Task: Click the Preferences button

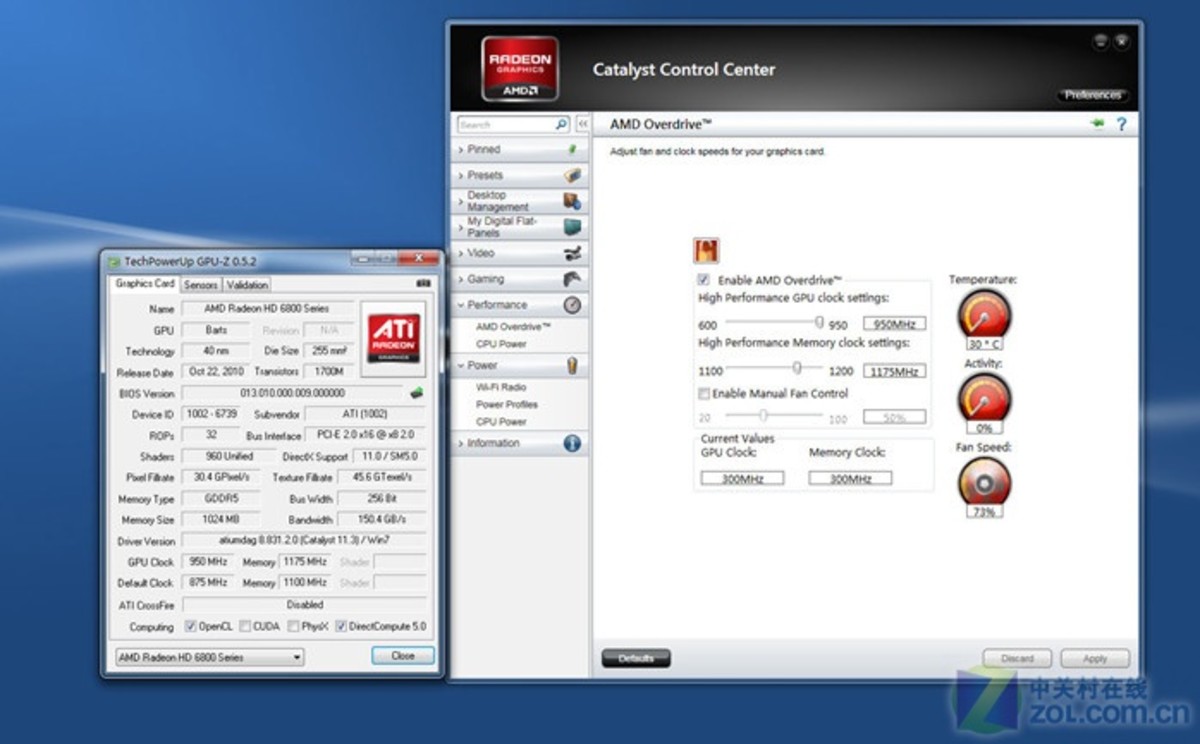Action: point(1092,95)
